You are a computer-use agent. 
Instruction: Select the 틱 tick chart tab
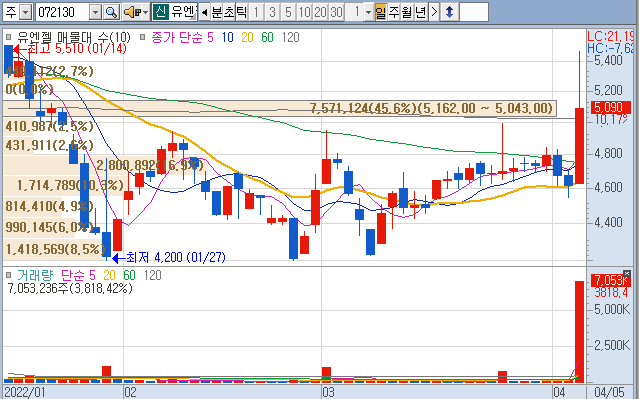click(x=241, y=12)
